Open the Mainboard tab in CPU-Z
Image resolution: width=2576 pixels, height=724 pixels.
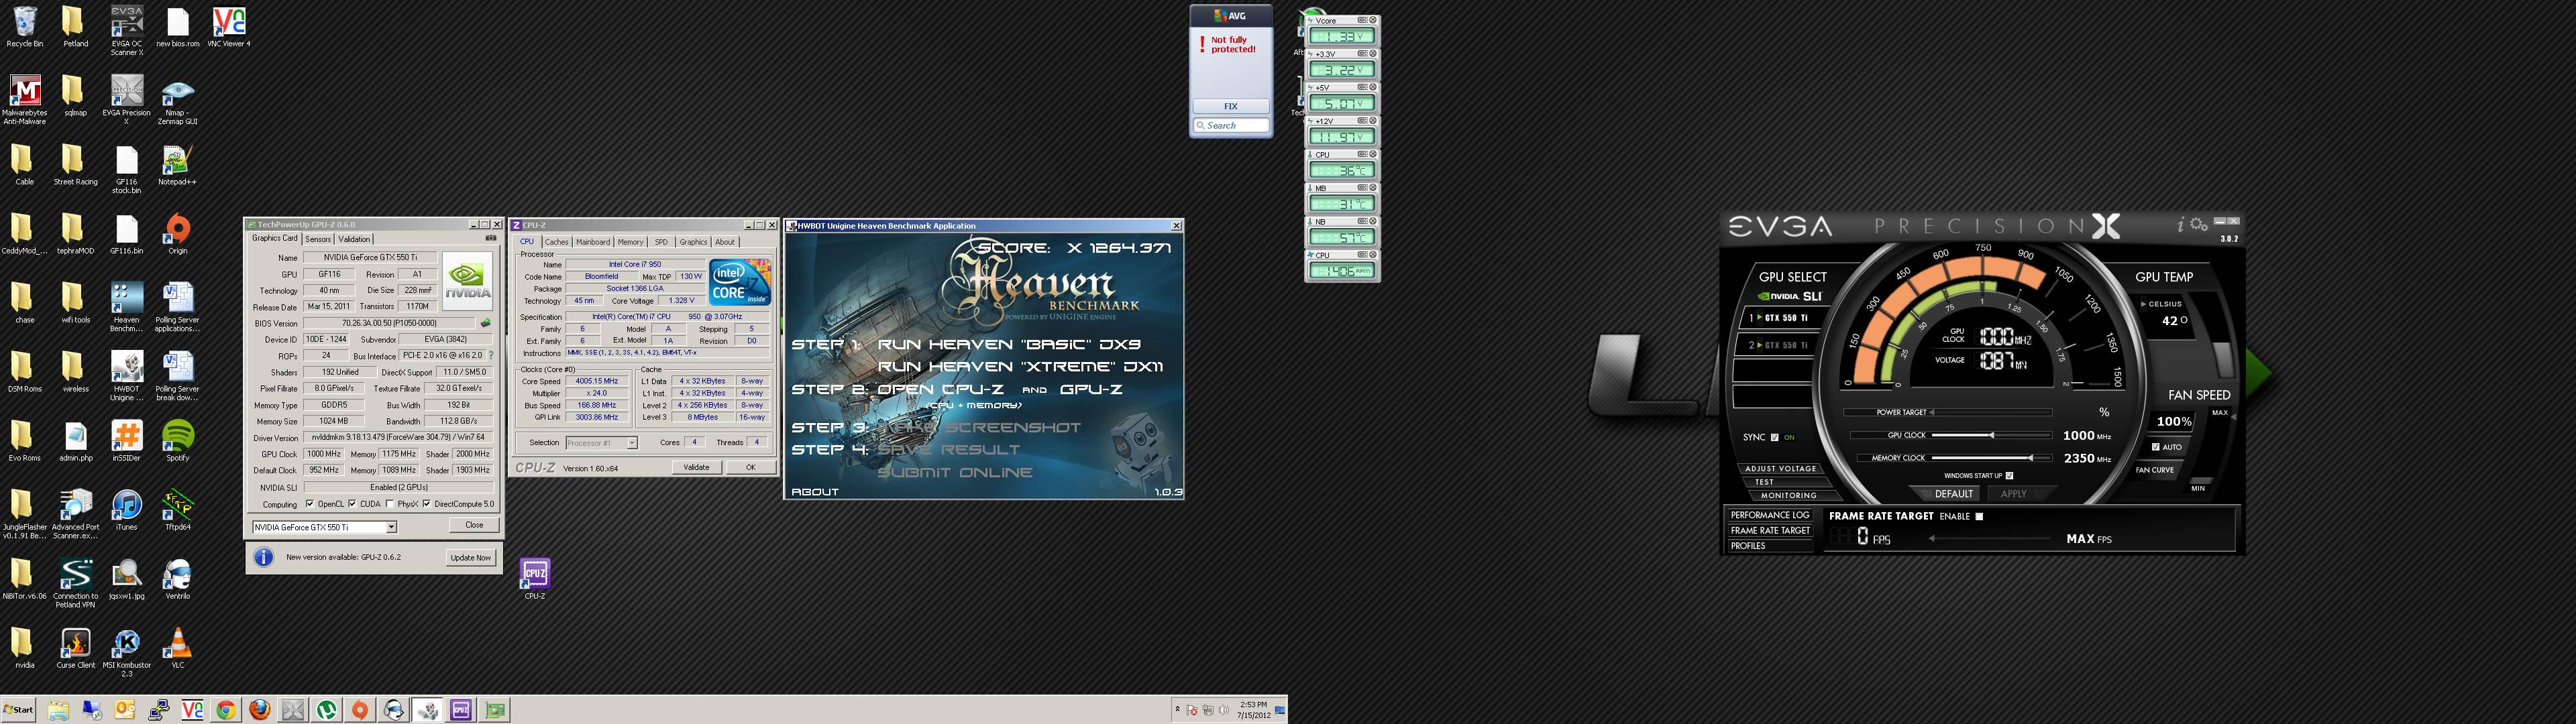click(x=593, y=242)
